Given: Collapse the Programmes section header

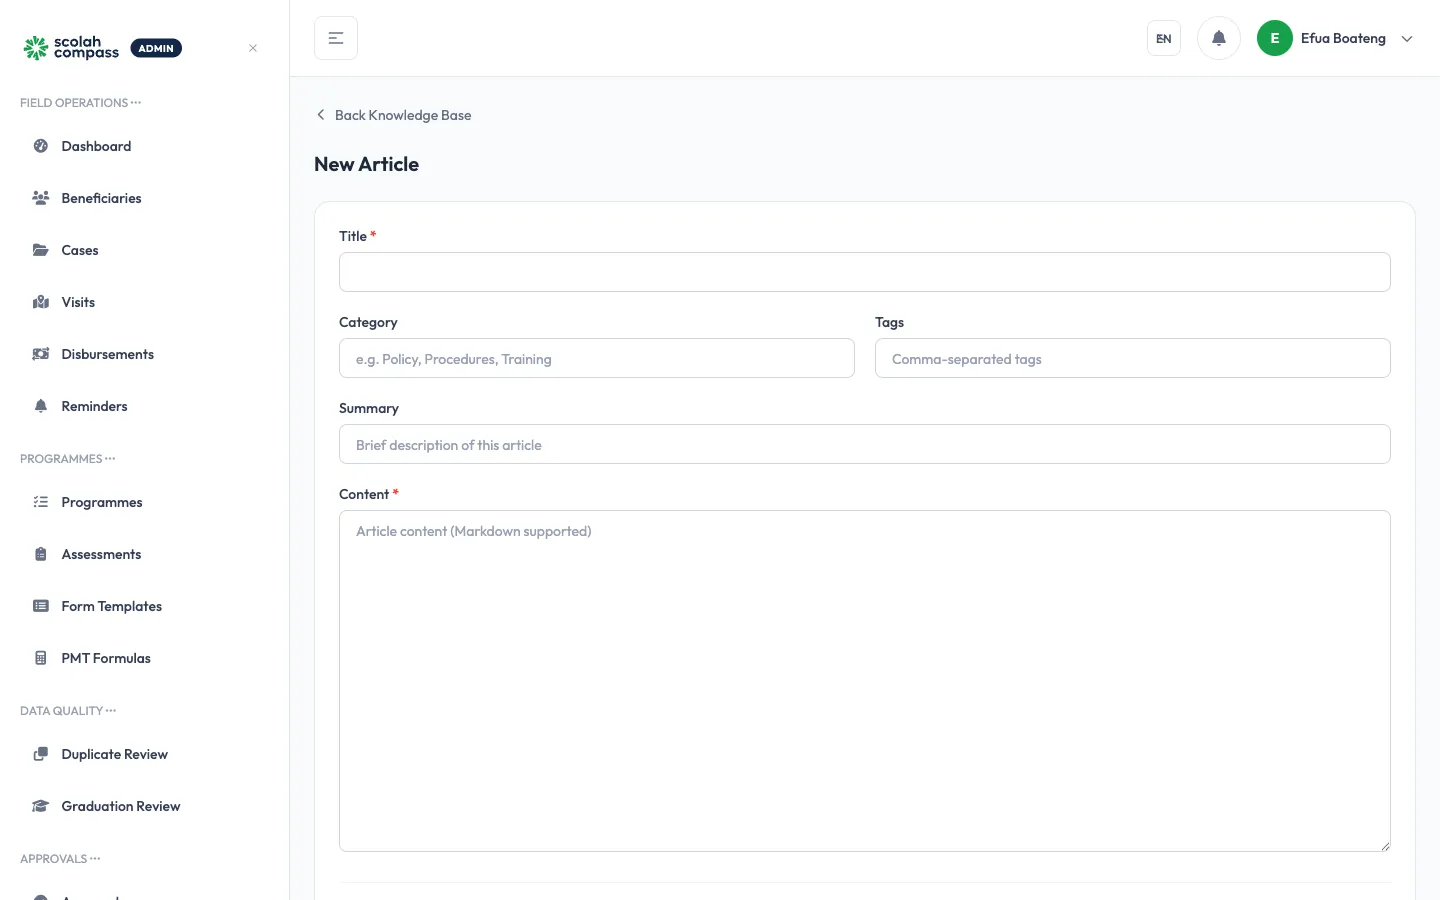Looking at the screenshot, I should 67,459.
